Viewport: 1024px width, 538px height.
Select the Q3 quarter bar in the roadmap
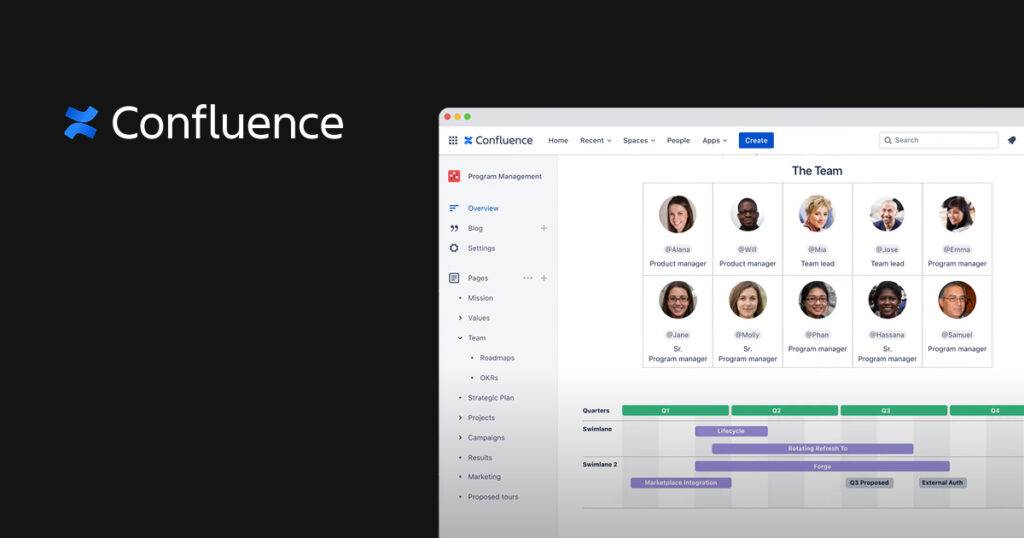coord(893,411)
